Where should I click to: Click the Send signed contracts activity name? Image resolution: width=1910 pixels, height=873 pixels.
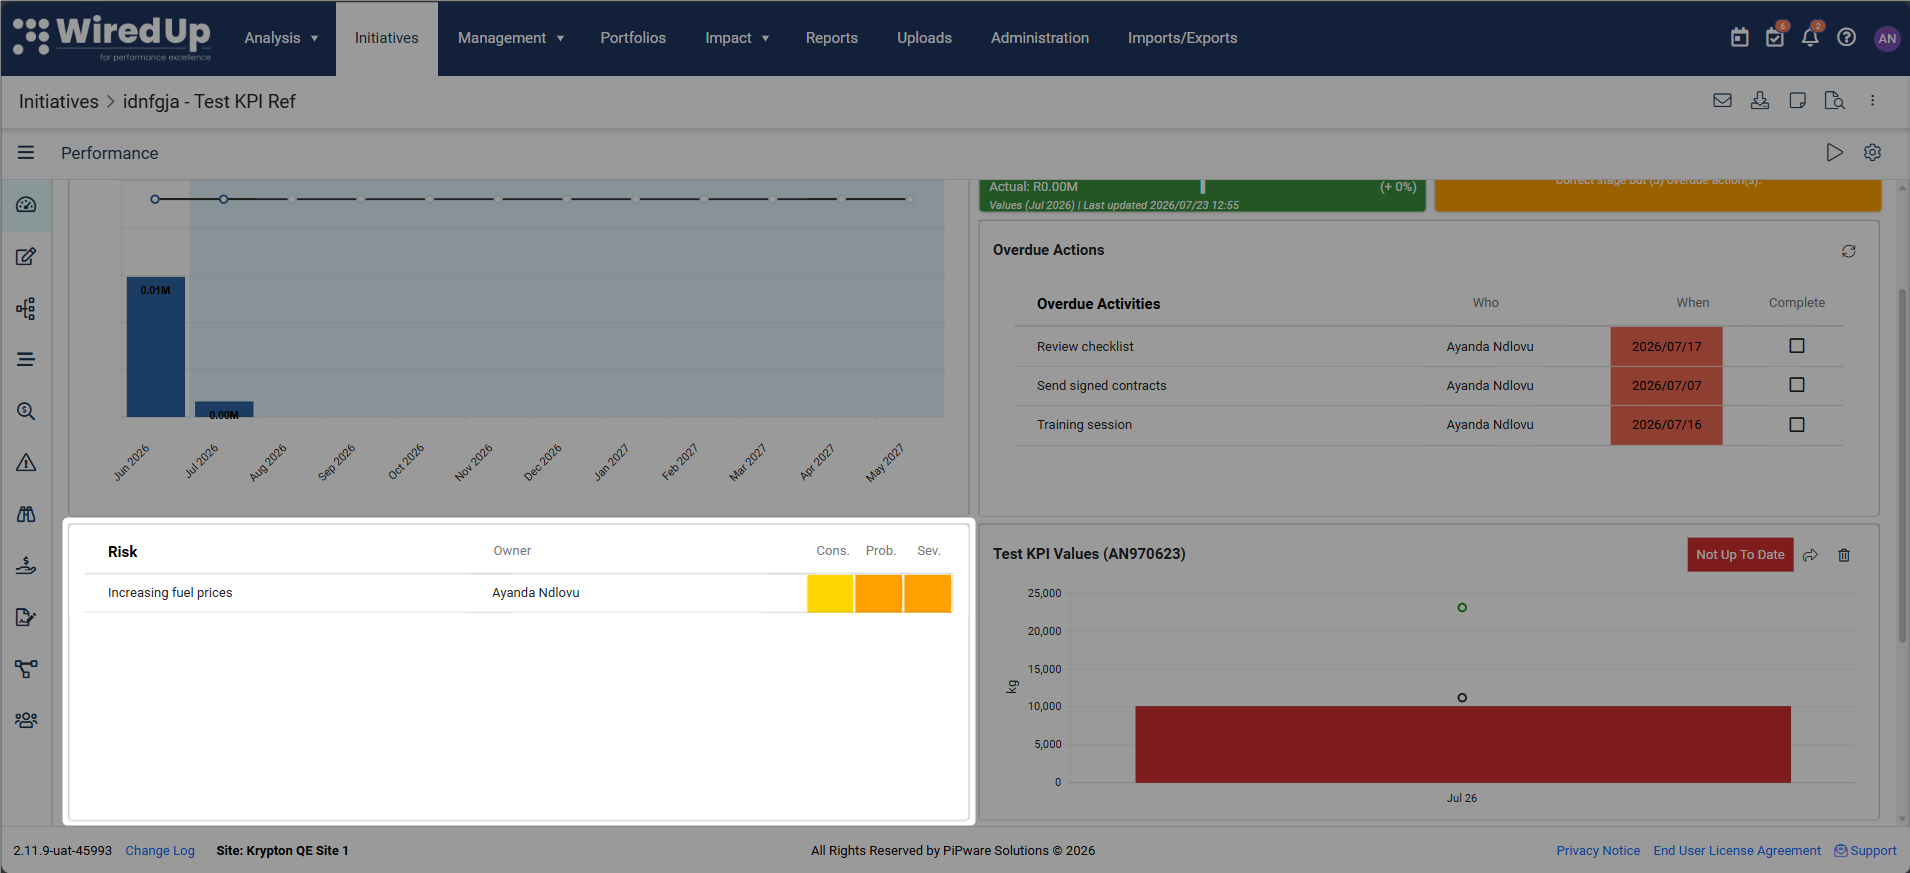click(x=1101, y=386)
